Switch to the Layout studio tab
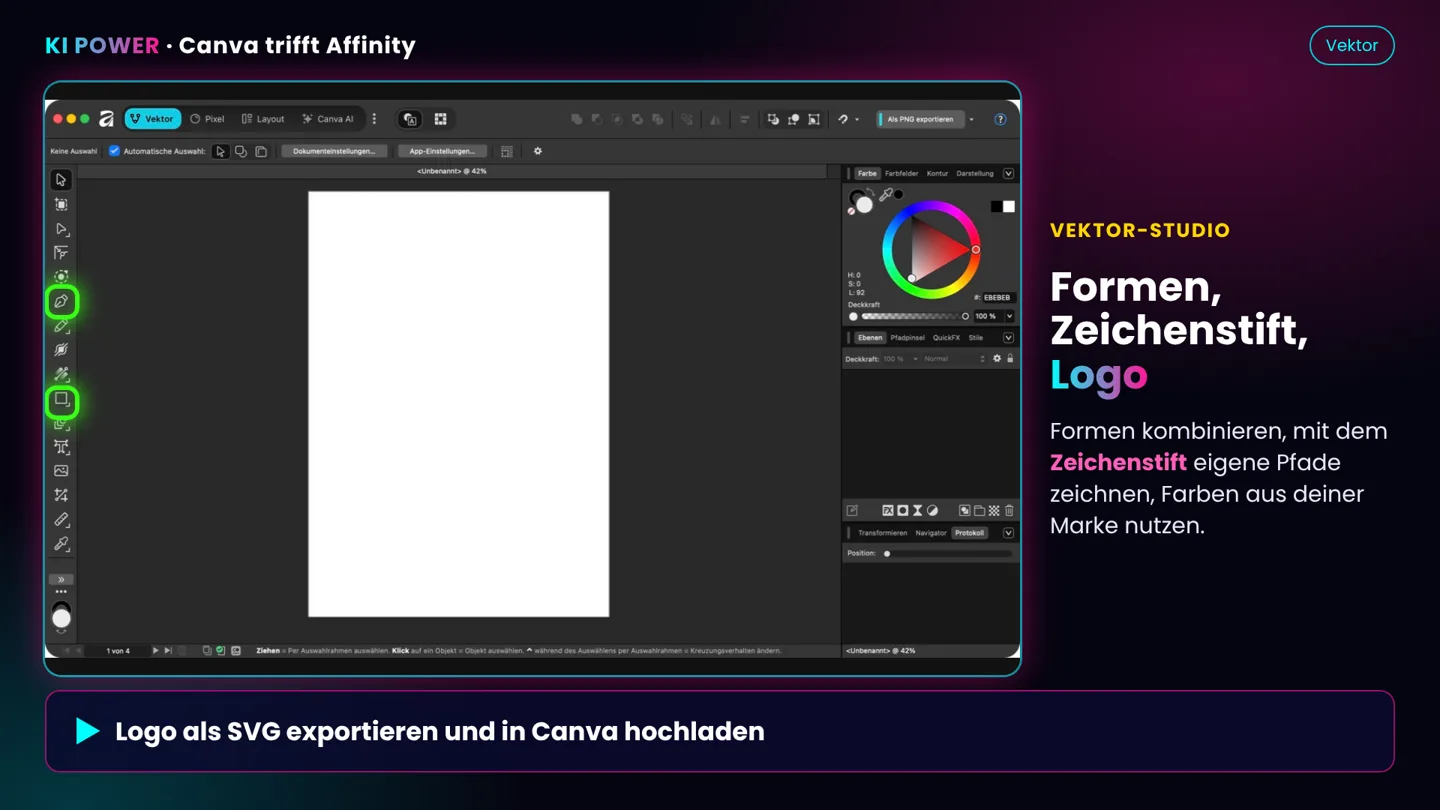Image resolution: width=1440 pixels, height=810 pixels. 263,119
